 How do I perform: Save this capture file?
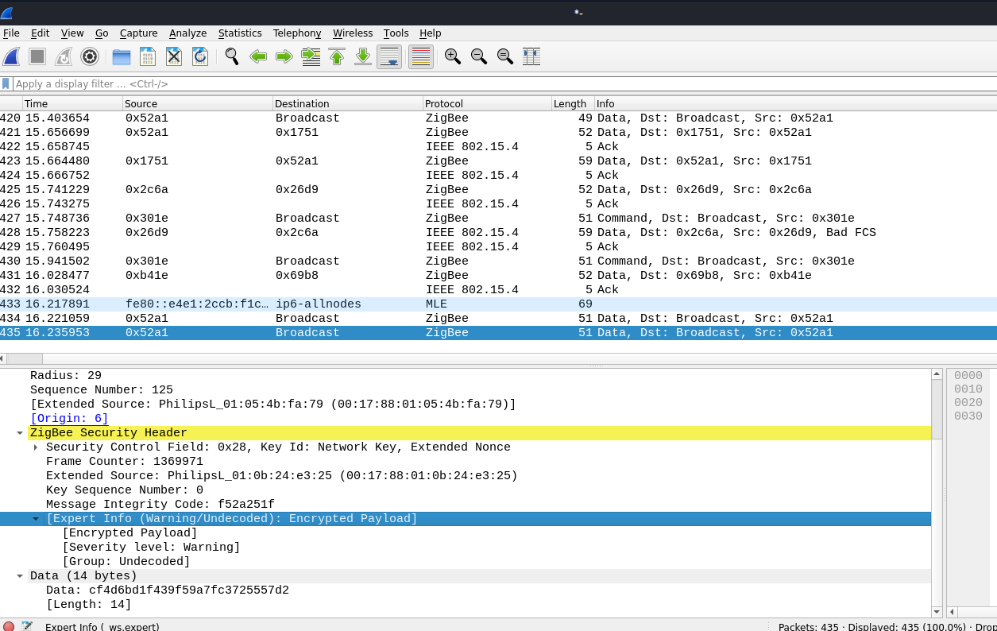coord(148,57)
